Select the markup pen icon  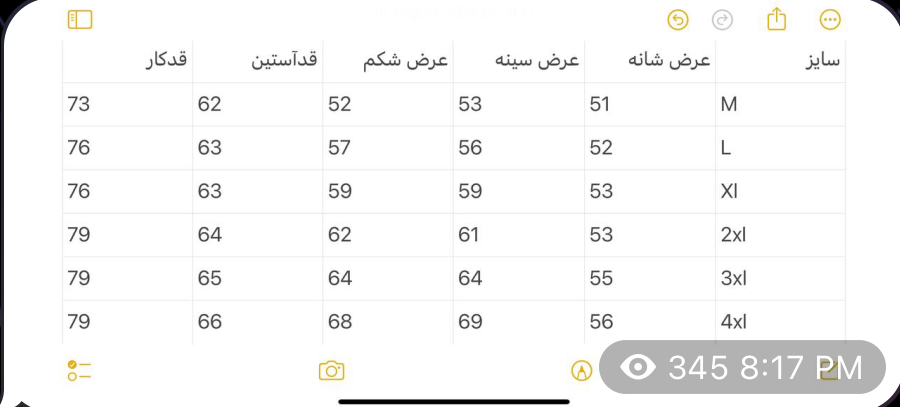[x=581, y=371]
